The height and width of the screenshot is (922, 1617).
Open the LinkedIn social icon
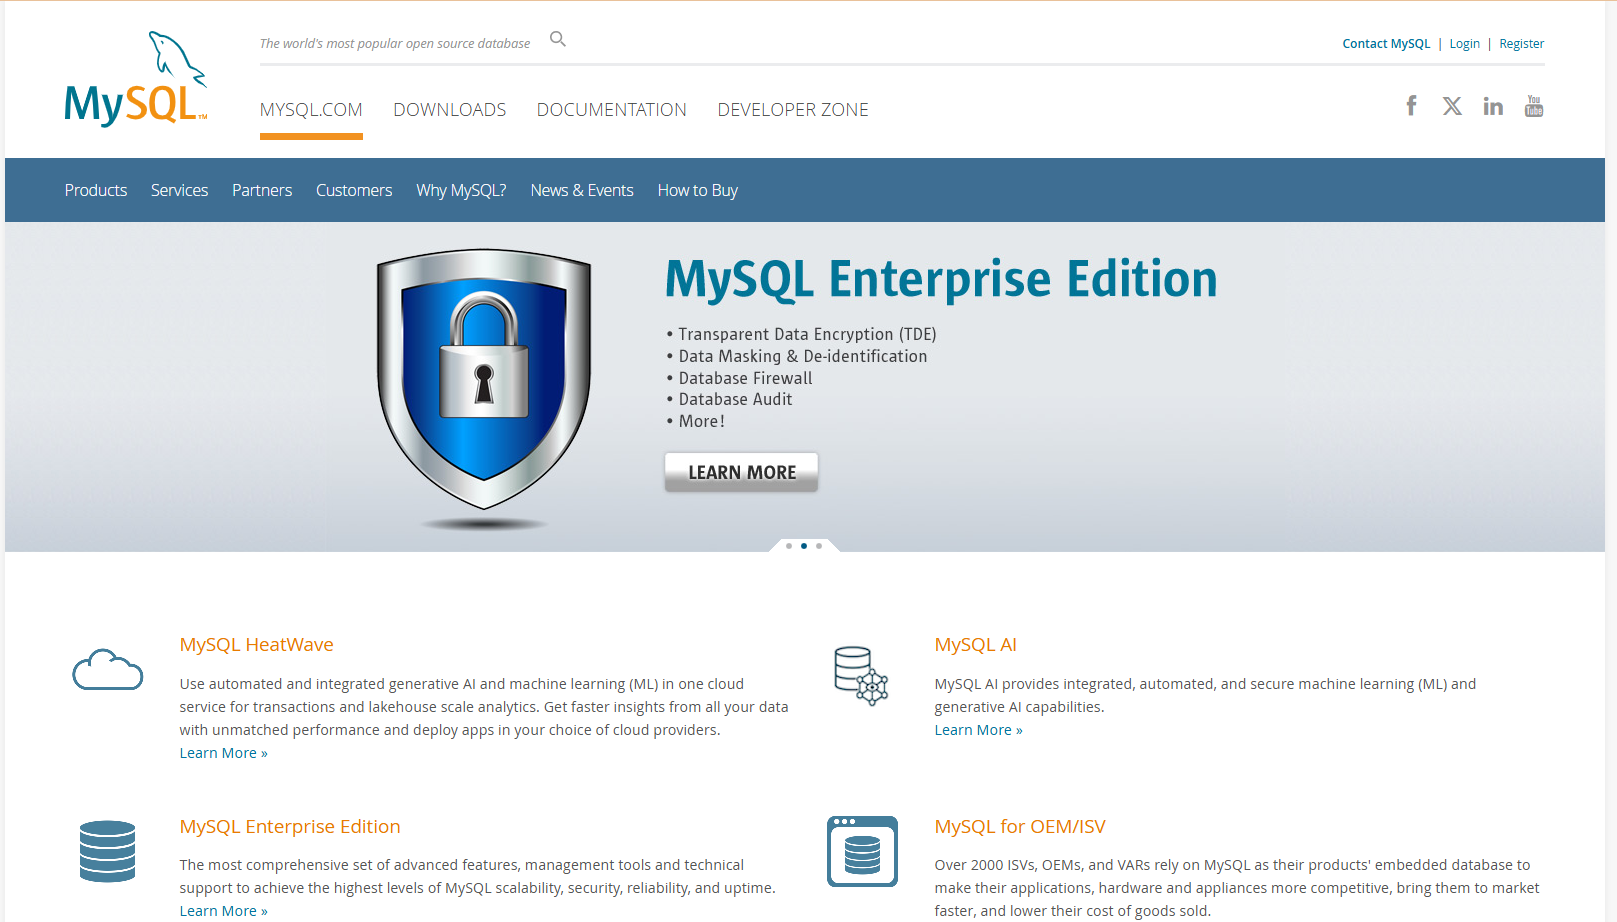pyautogui.click(x=1493, y=106)
